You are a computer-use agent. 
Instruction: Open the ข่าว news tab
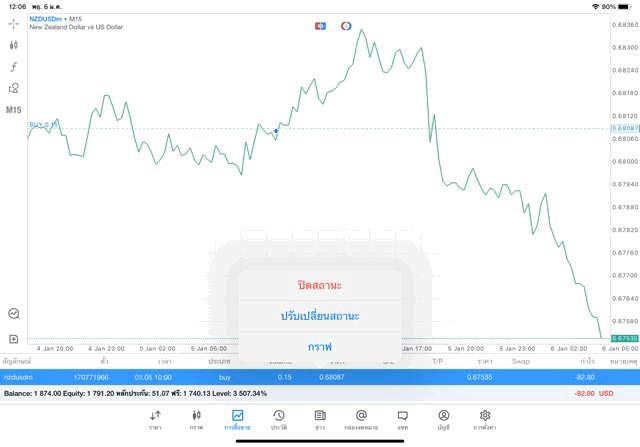tap(320, 419)
